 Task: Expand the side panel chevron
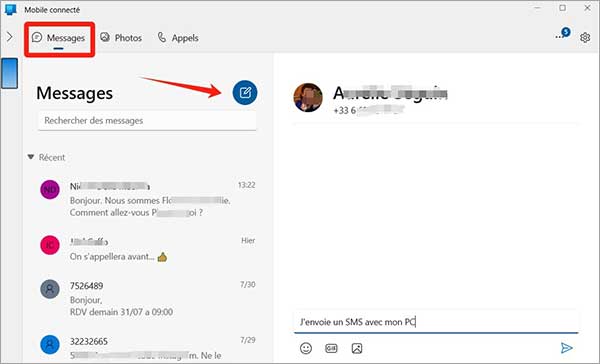[10, 37]
